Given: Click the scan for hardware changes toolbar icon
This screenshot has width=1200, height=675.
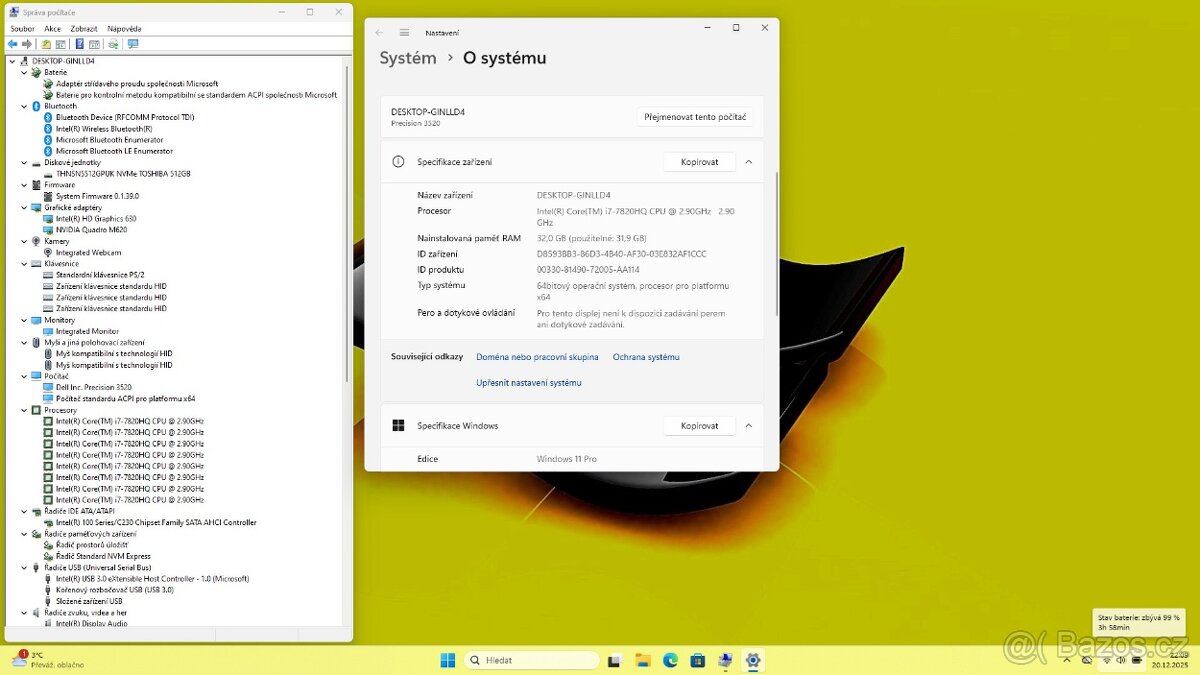Looking at the screenshot, I should (115, 44).
